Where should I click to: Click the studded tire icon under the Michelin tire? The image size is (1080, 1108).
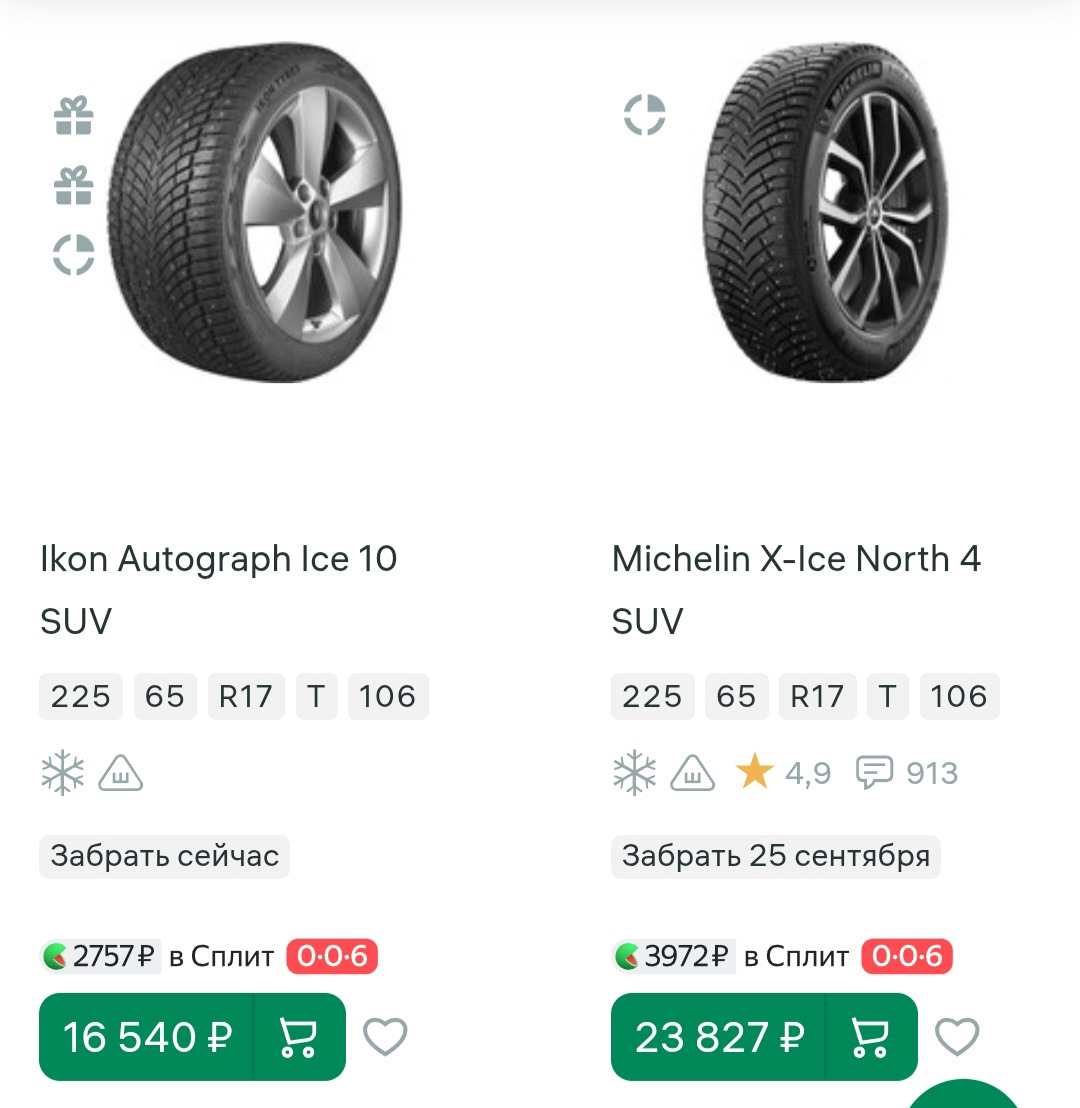(692, 773)
